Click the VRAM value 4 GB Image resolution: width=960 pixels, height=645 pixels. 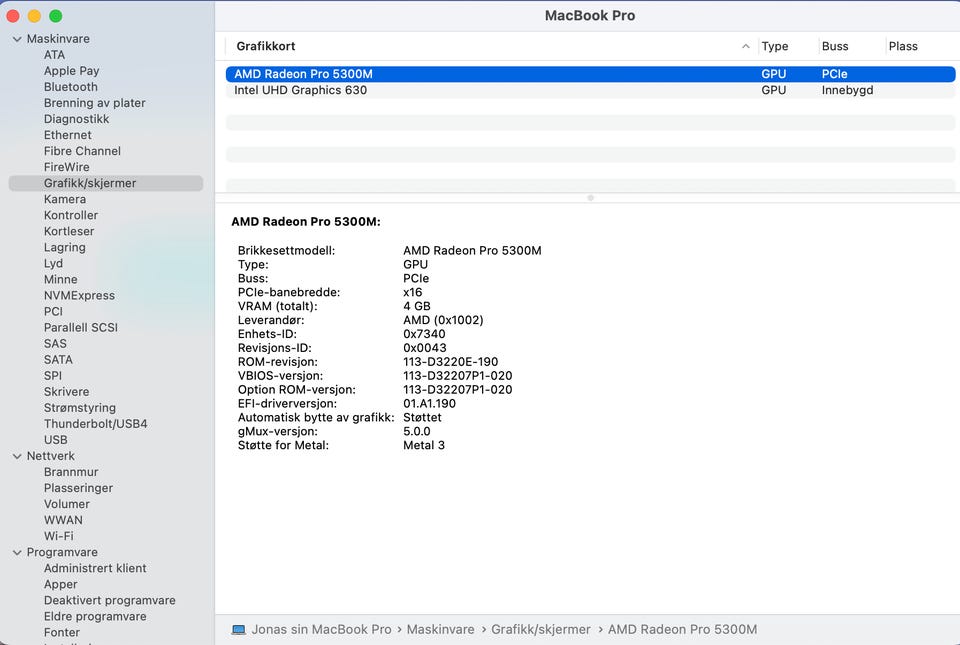coord(416,306)
